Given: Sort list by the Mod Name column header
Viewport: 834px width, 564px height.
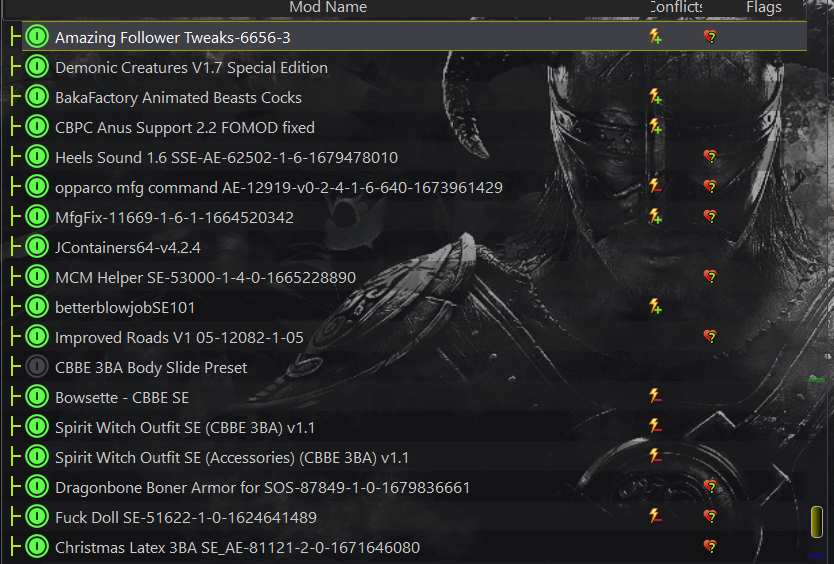Looking at the screenshot, I should (328, 7).
